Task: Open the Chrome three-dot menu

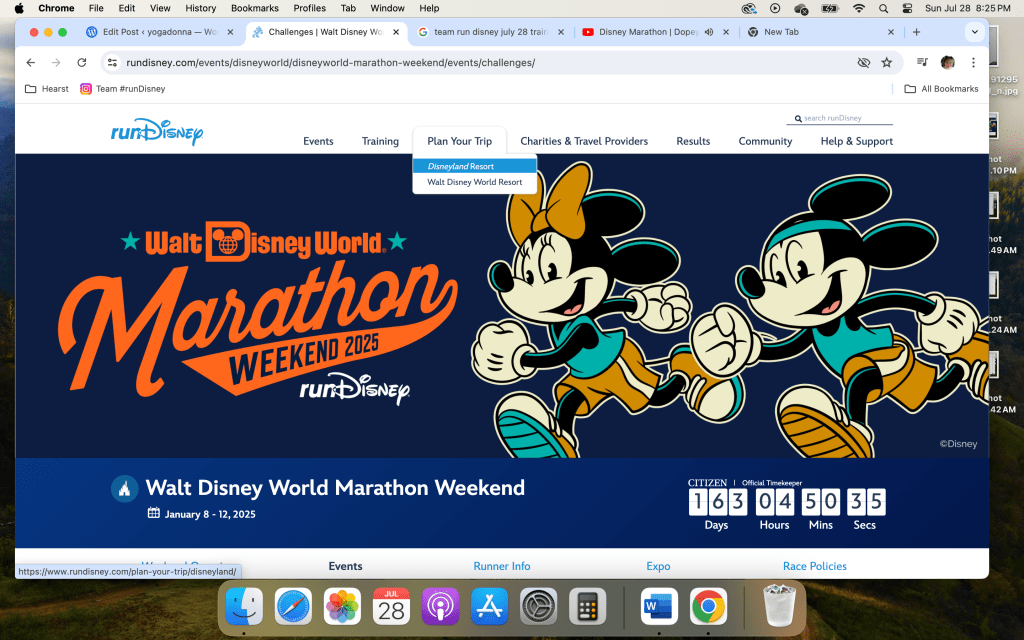Action: pos(973,62)
